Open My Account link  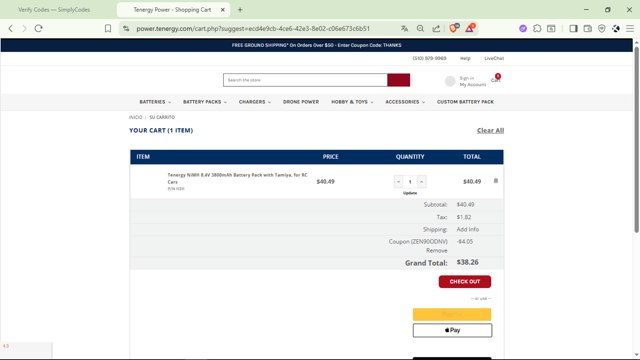tap(473, 84)
